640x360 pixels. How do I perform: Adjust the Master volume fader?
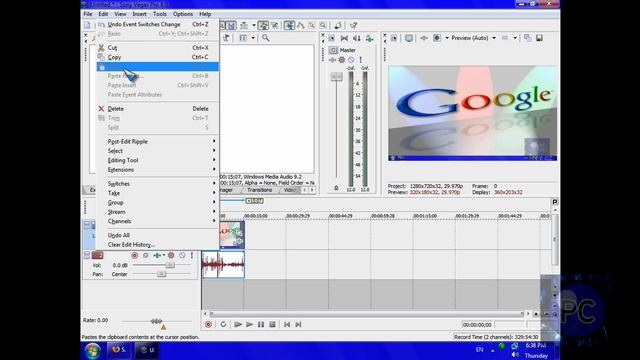coord(336,77)
